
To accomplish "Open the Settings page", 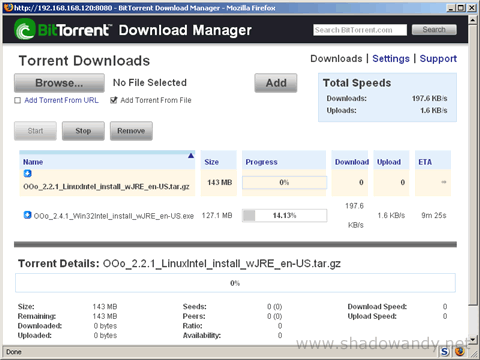I will click(x=391, y=59).
